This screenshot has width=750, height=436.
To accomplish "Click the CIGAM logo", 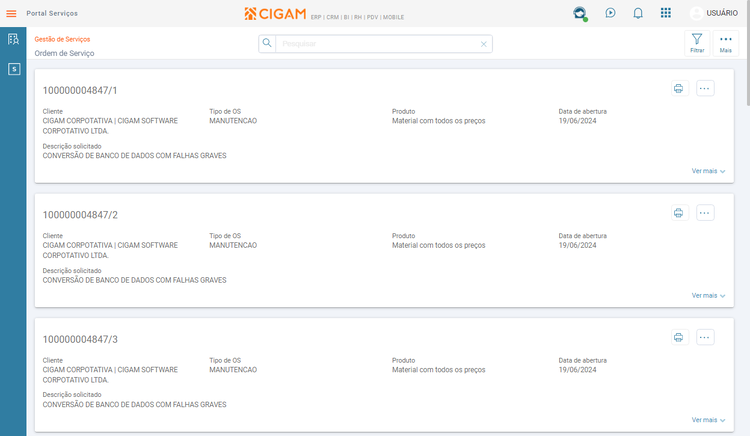I will pyautogui.click(x=276, y=14).
